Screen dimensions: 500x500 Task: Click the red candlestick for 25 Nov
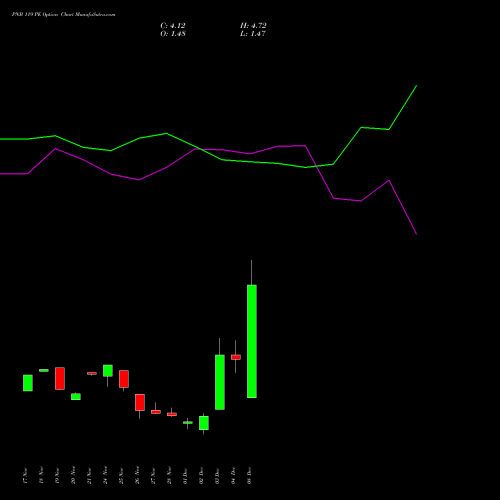coord(124,379)
